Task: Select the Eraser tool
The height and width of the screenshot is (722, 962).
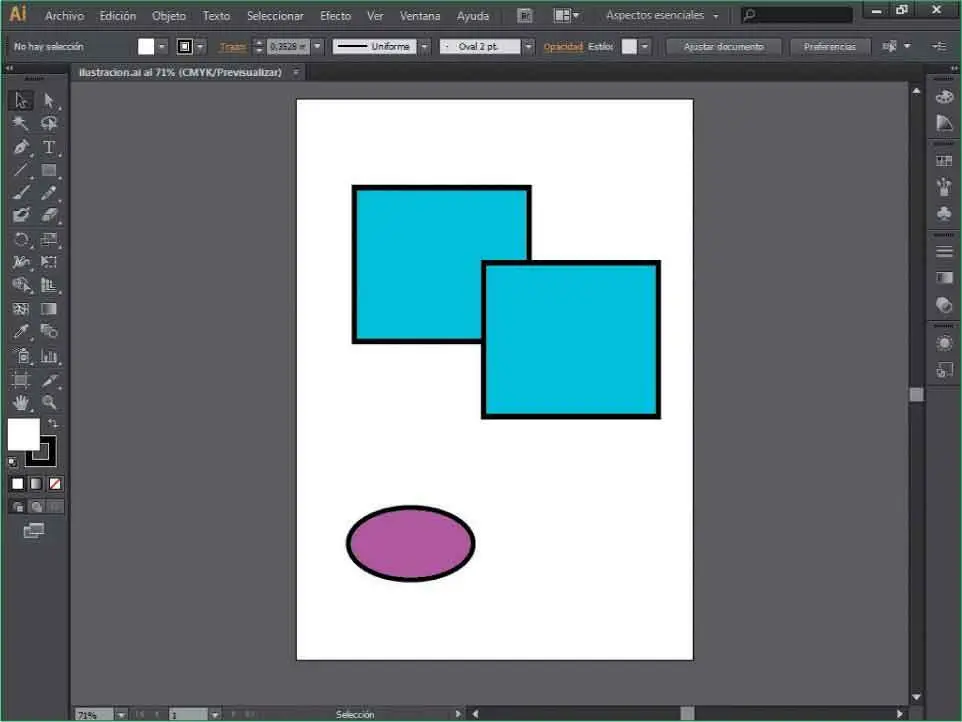Action: pos(49,215)
